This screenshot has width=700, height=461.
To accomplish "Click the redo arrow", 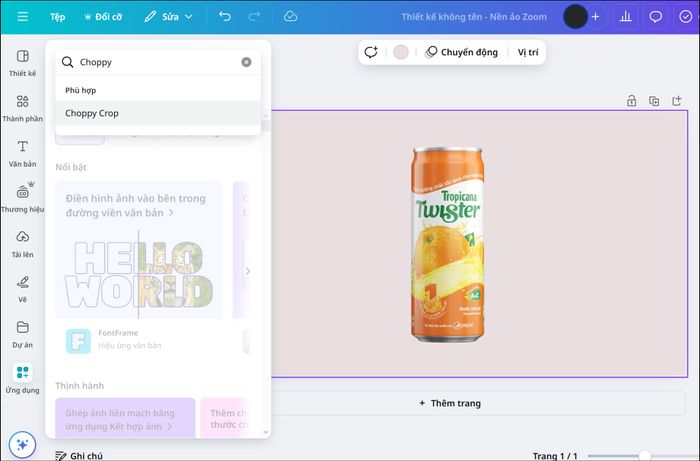I will point(254,17).
